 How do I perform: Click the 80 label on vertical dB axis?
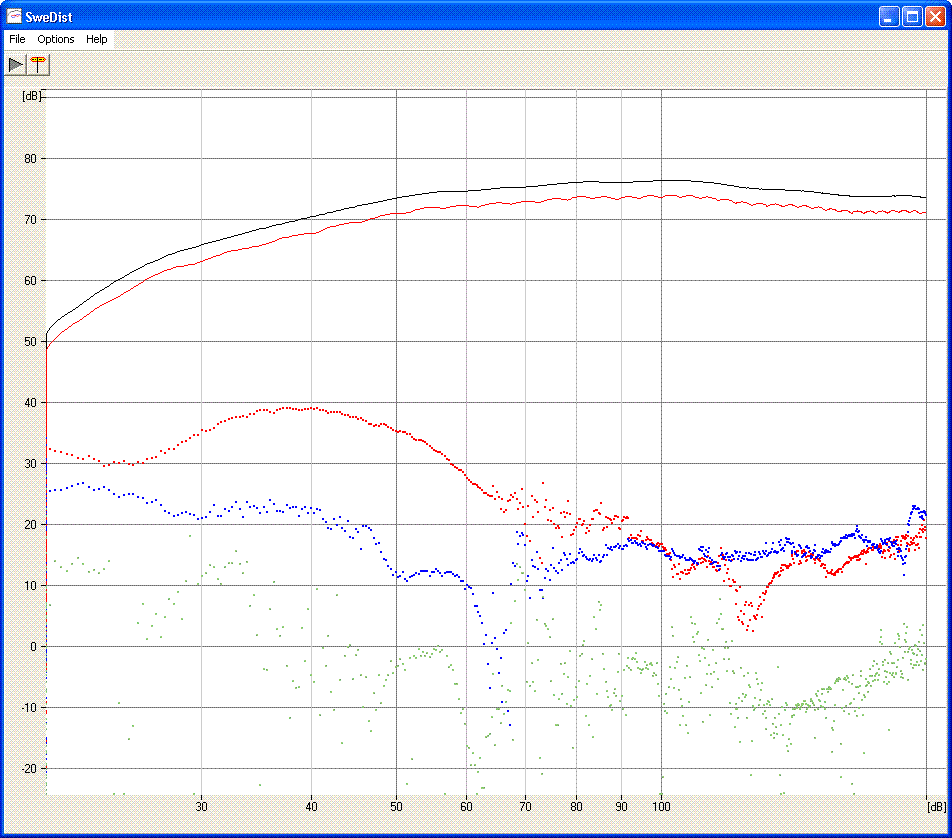(30, 159)
